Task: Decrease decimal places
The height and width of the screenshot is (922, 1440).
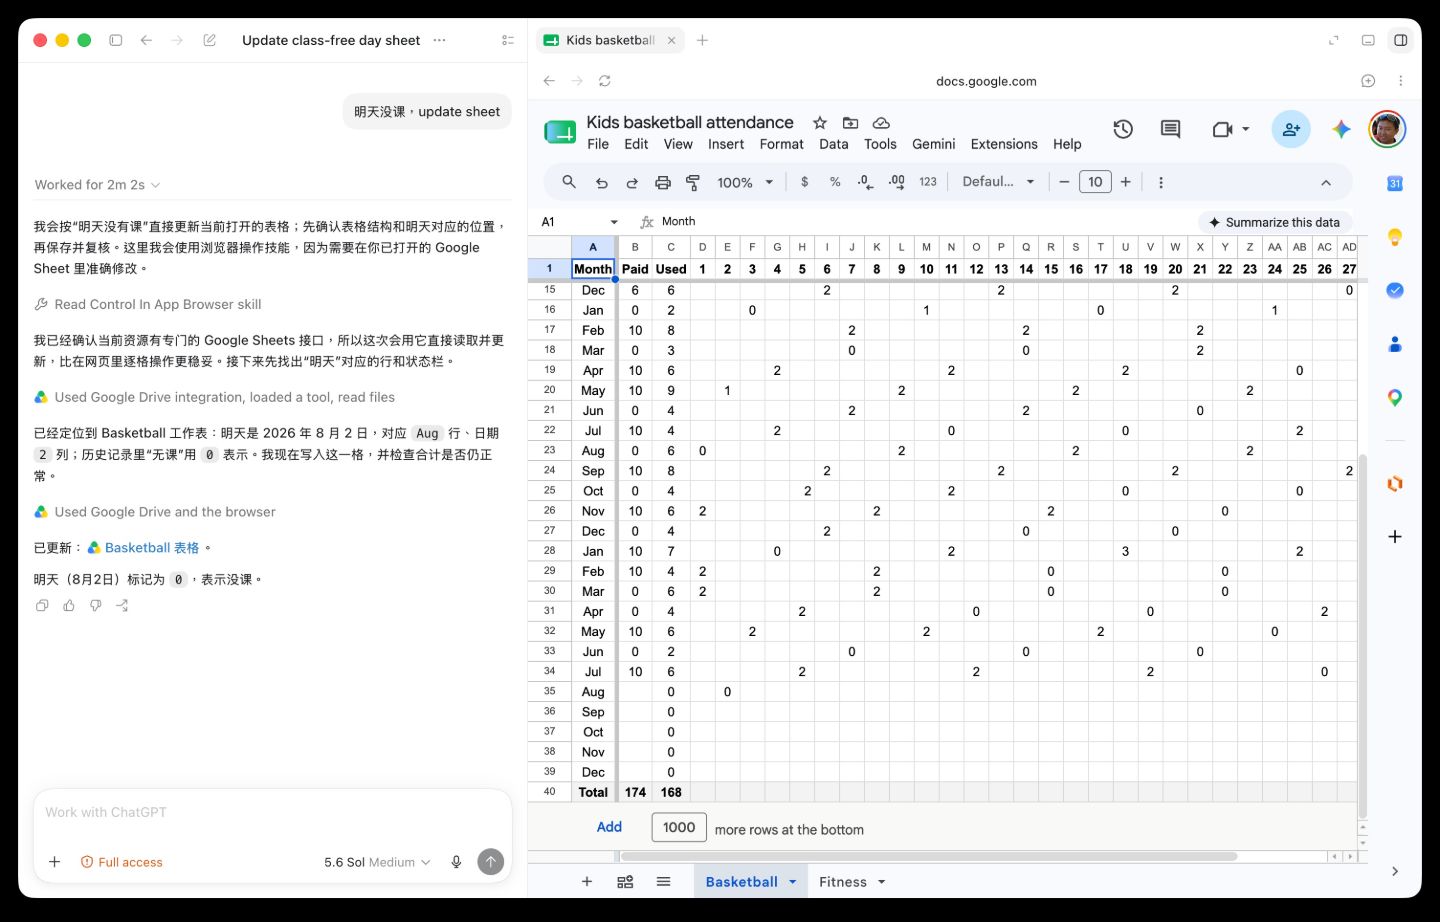Action: coord(866,182)
